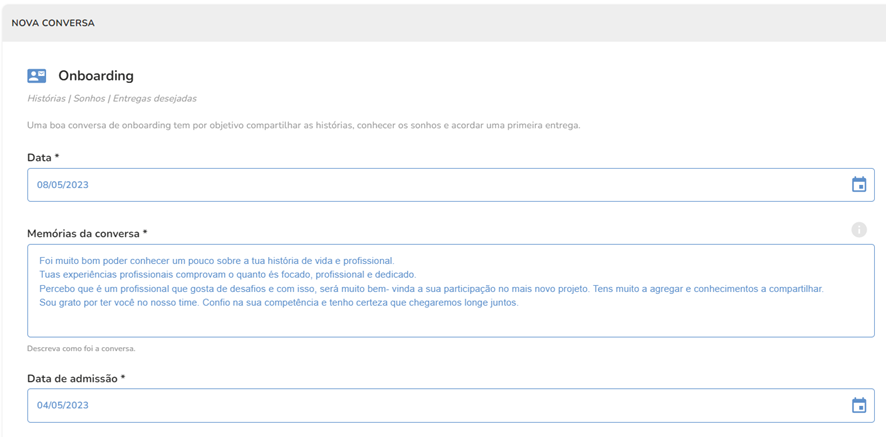Click the 'Histórias | Sonhos | Entregas desejadas' subtitle
The width and height of the screenshot is (886, 437).
click(112, 99)
